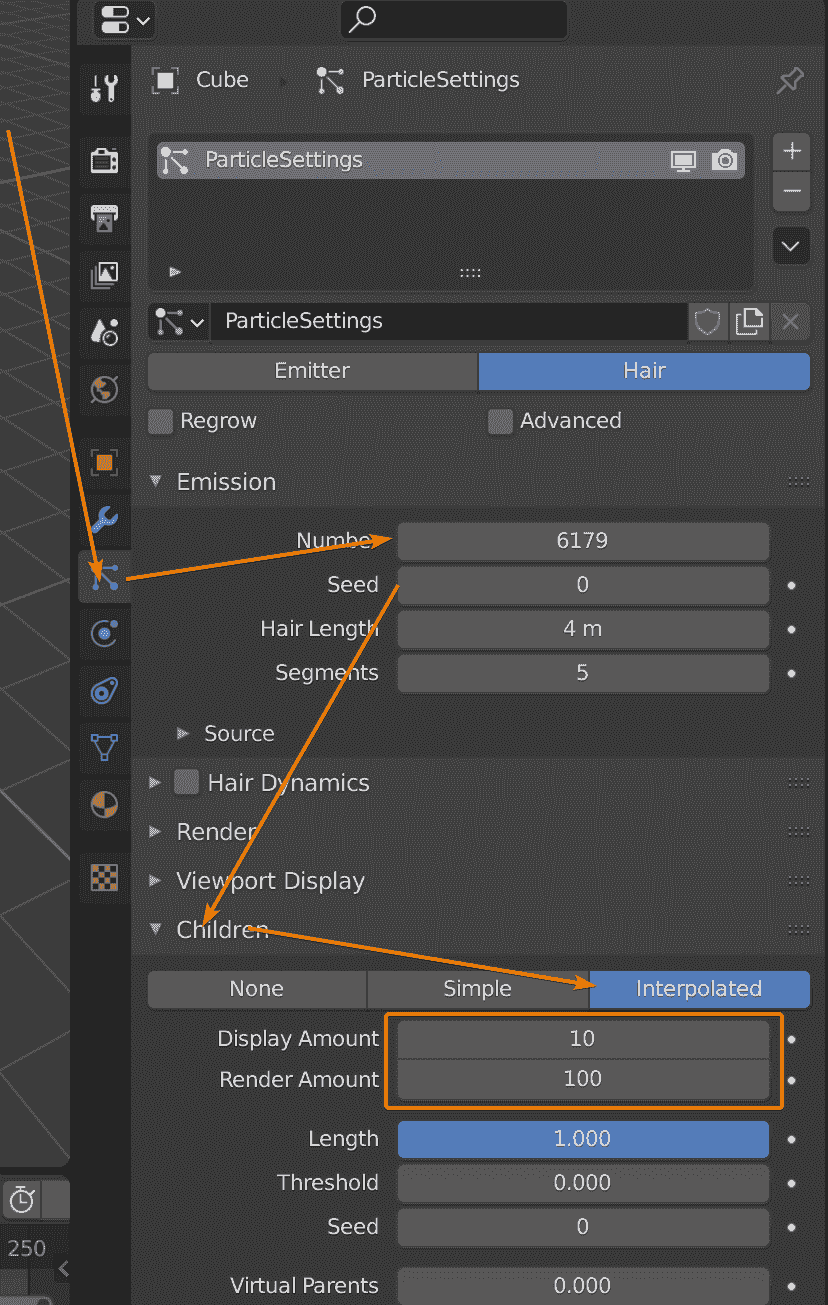This screenshot has height=1305, width=828.
Task: Click the Virtual Parents slider
Action: (x=583, y=1286)
